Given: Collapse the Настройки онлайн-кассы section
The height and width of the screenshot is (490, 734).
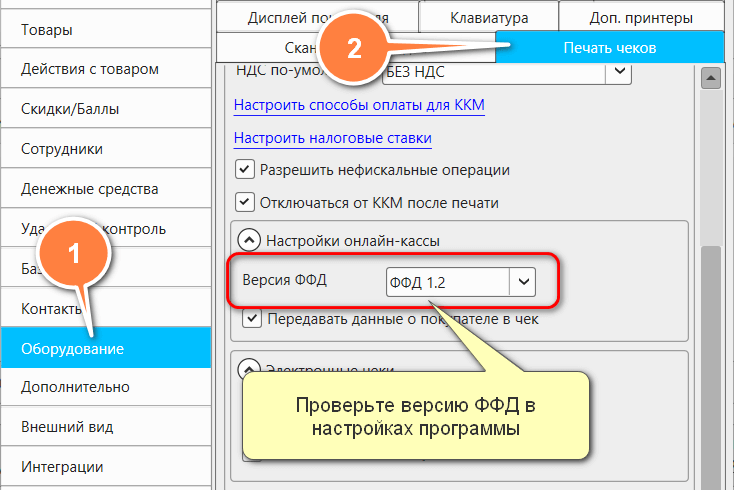Looking at the screenshot, I should pos(246,240).
